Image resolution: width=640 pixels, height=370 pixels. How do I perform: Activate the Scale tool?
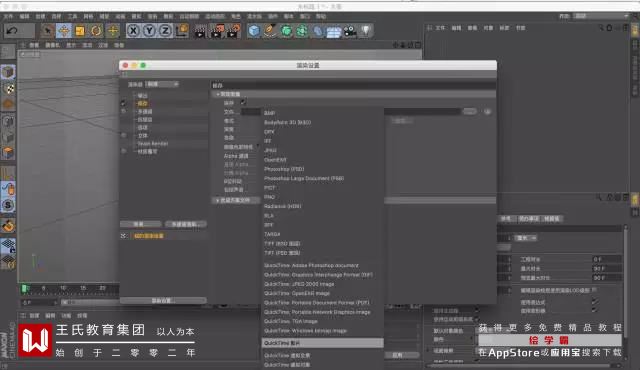[80, 31]
